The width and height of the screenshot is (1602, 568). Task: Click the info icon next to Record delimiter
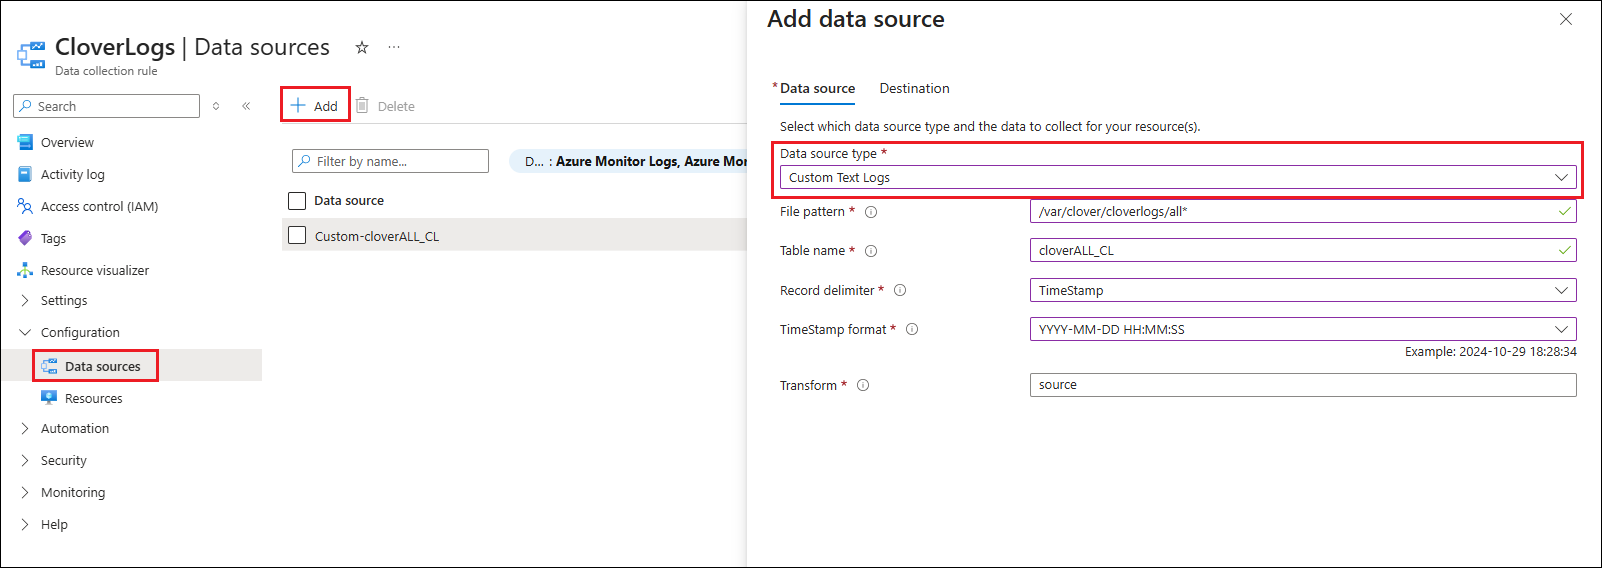pos(900,291)
